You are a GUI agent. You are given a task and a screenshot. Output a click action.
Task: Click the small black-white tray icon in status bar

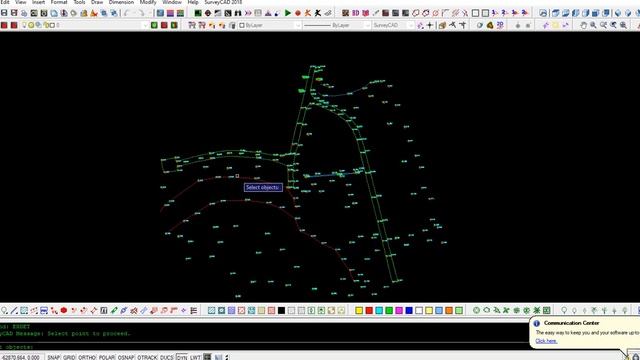(207, 357)
